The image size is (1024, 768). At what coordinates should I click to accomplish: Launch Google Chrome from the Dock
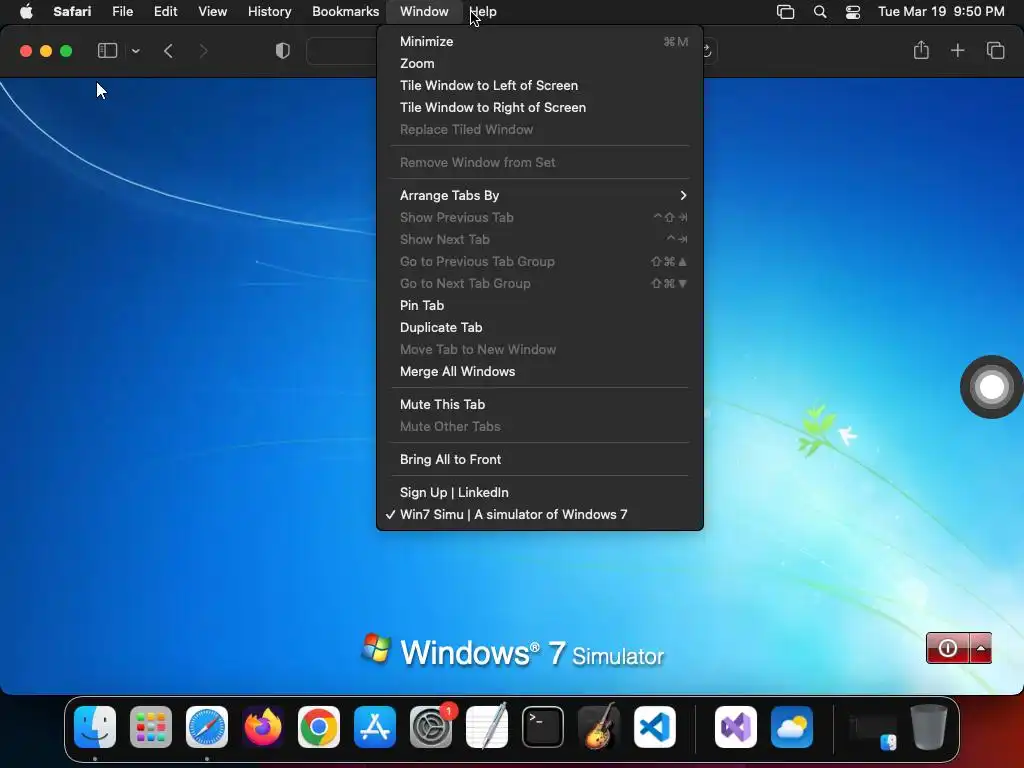319,726
